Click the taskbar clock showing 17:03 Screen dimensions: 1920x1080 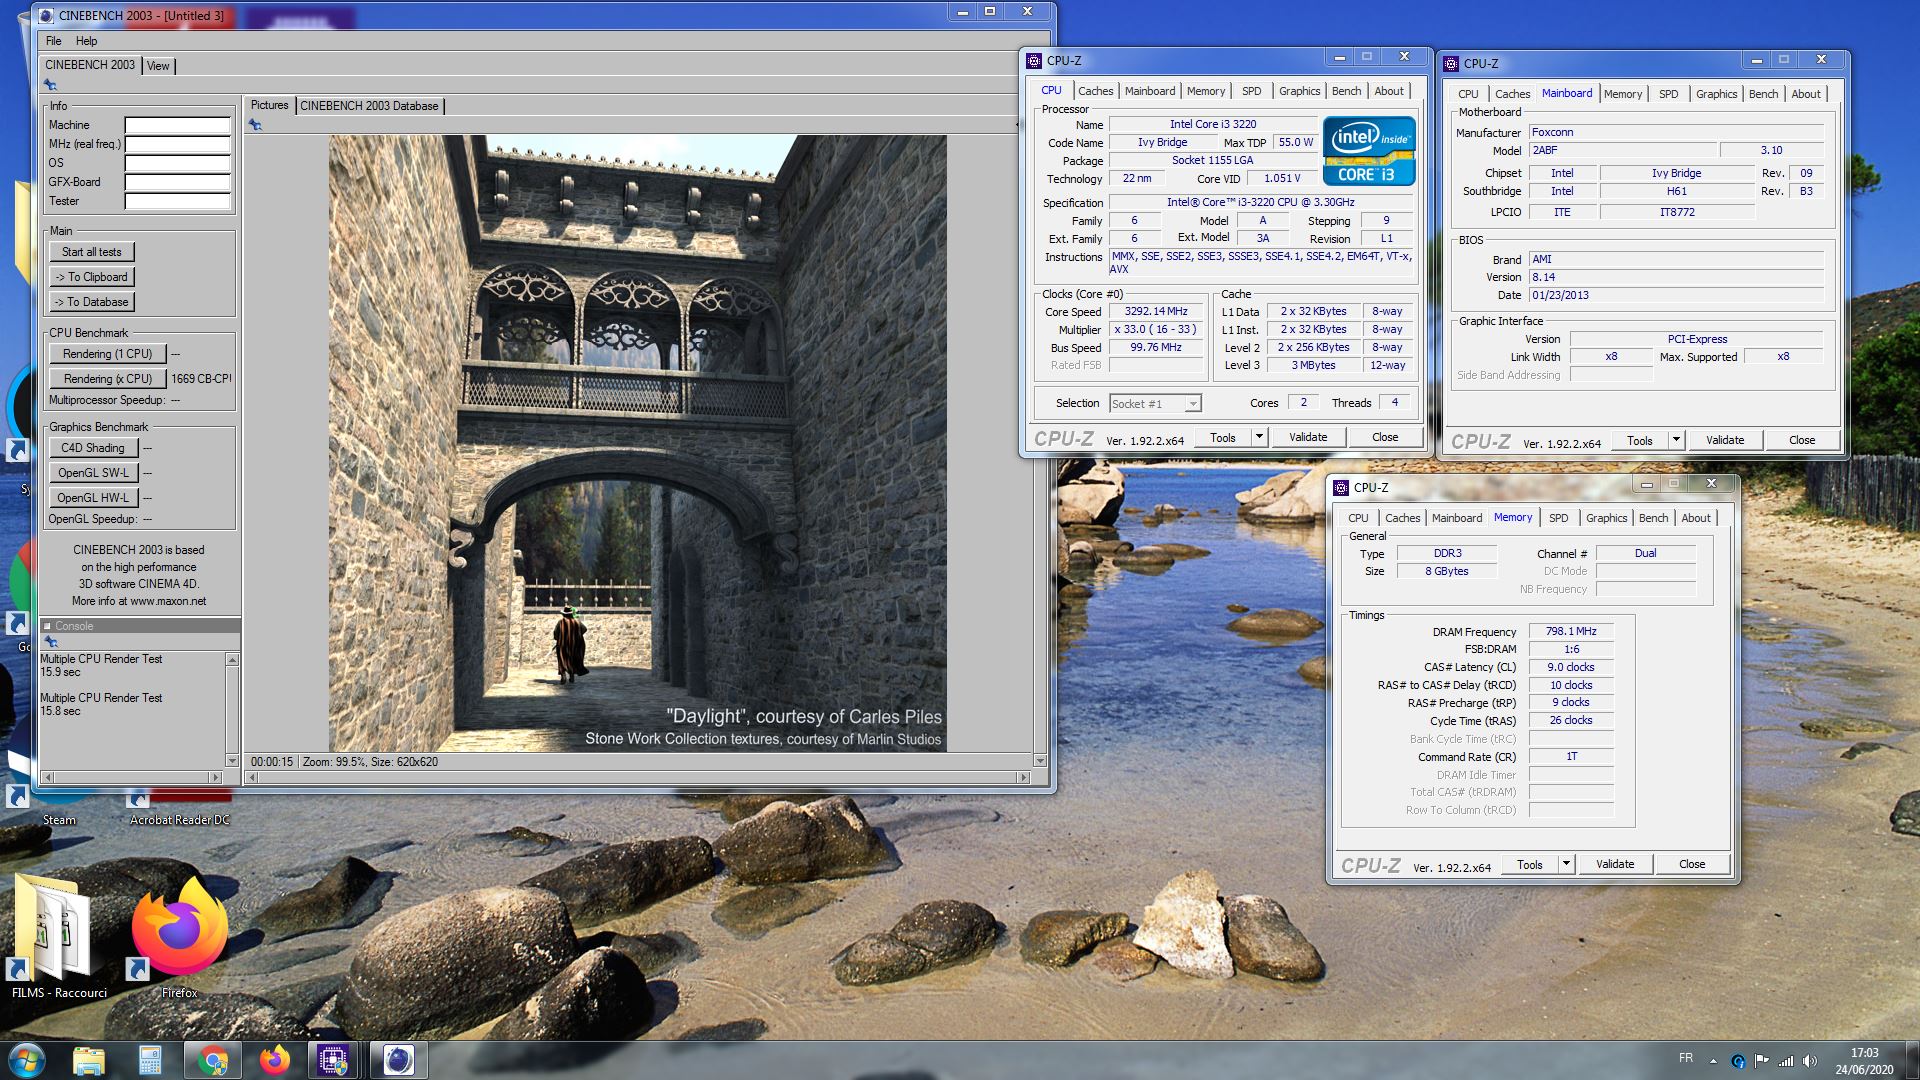(x=1864, y=1061)
